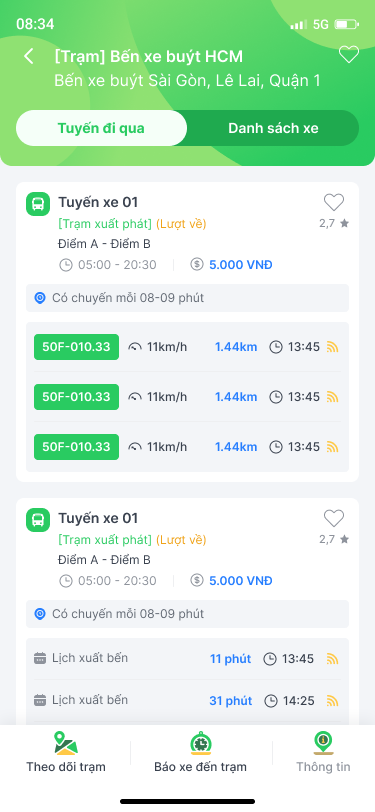Image resolution: width=375 pixels, height=812 pixels.
Task: Open Theo dõi trạm in bottom bar
Action: [x=66, y=752]
